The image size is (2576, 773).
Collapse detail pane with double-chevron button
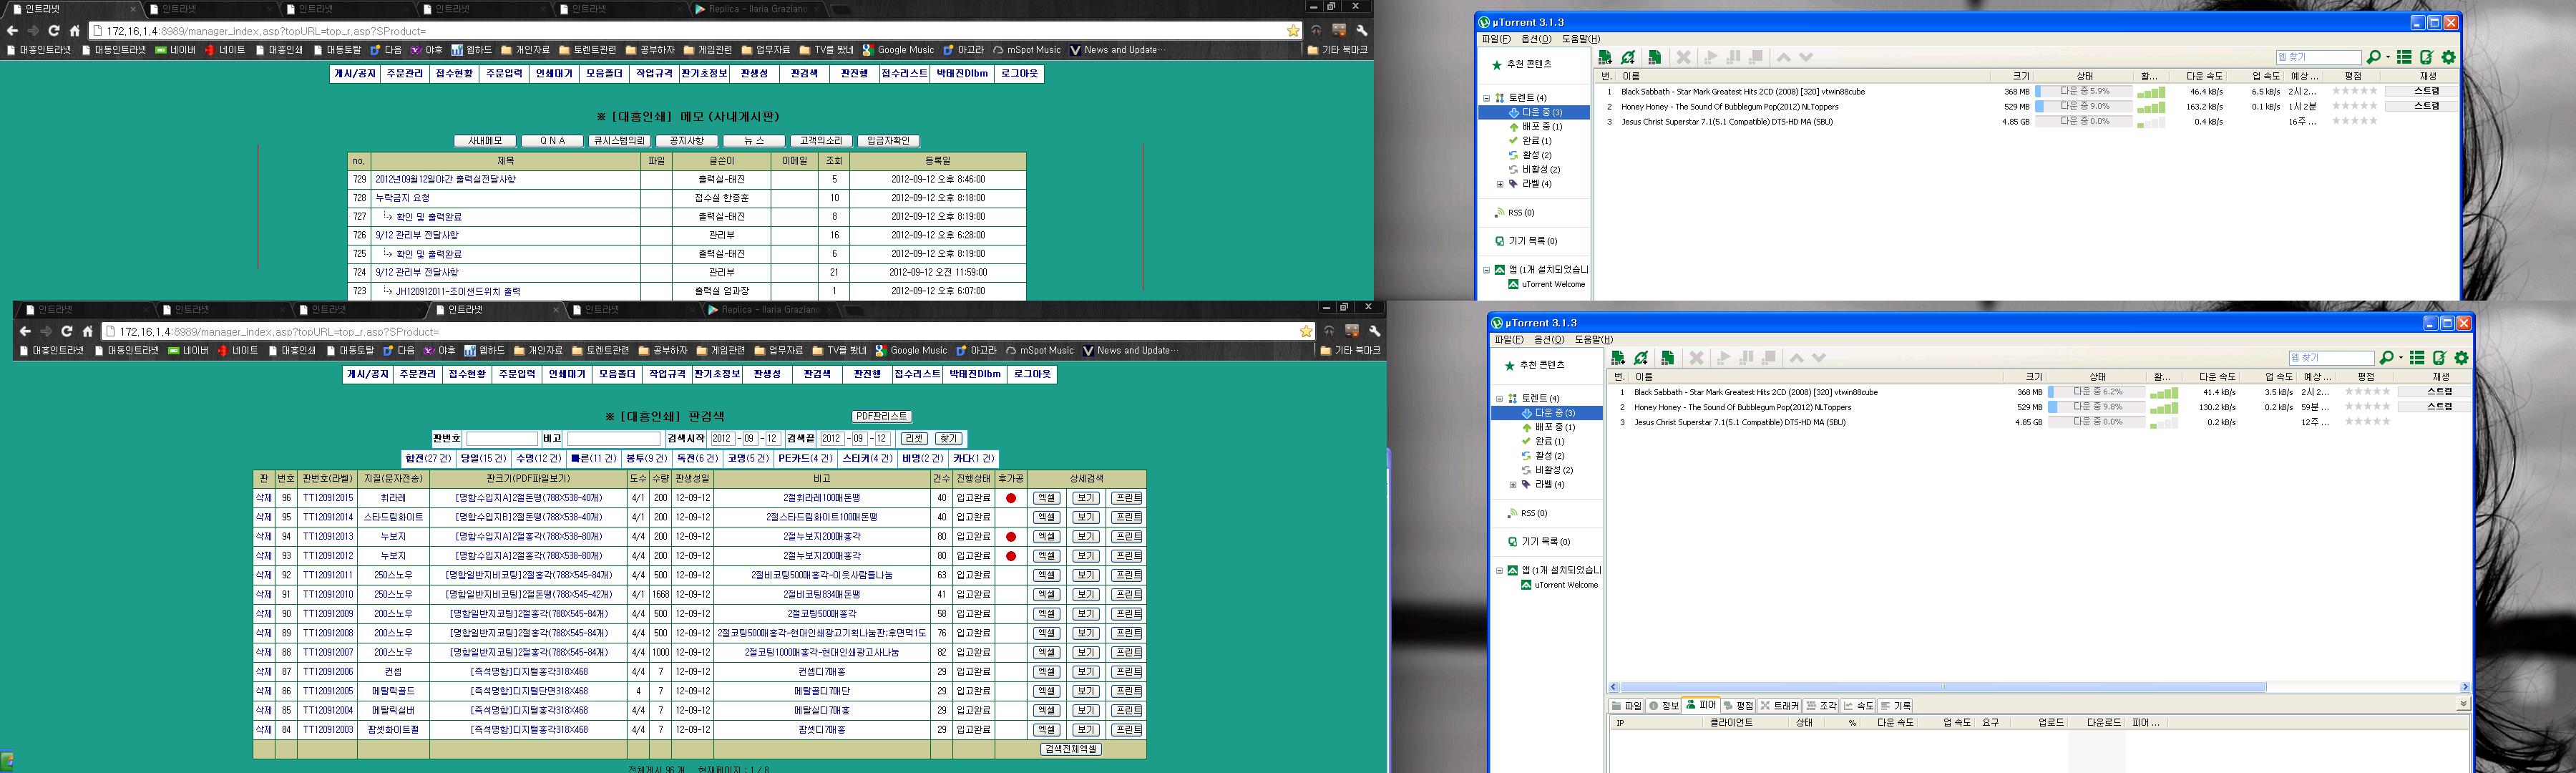(2462, 704)
